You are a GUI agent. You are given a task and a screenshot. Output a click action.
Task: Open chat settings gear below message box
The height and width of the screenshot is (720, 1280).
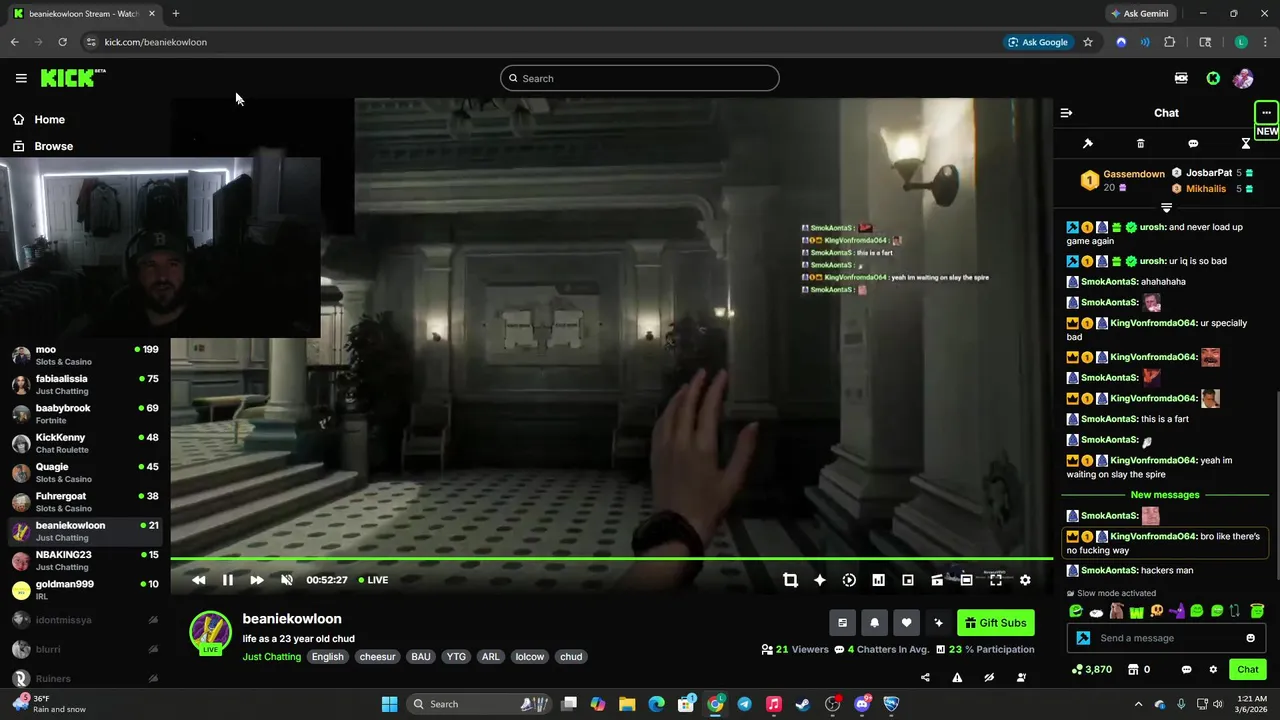click(x=1213, y=670)
